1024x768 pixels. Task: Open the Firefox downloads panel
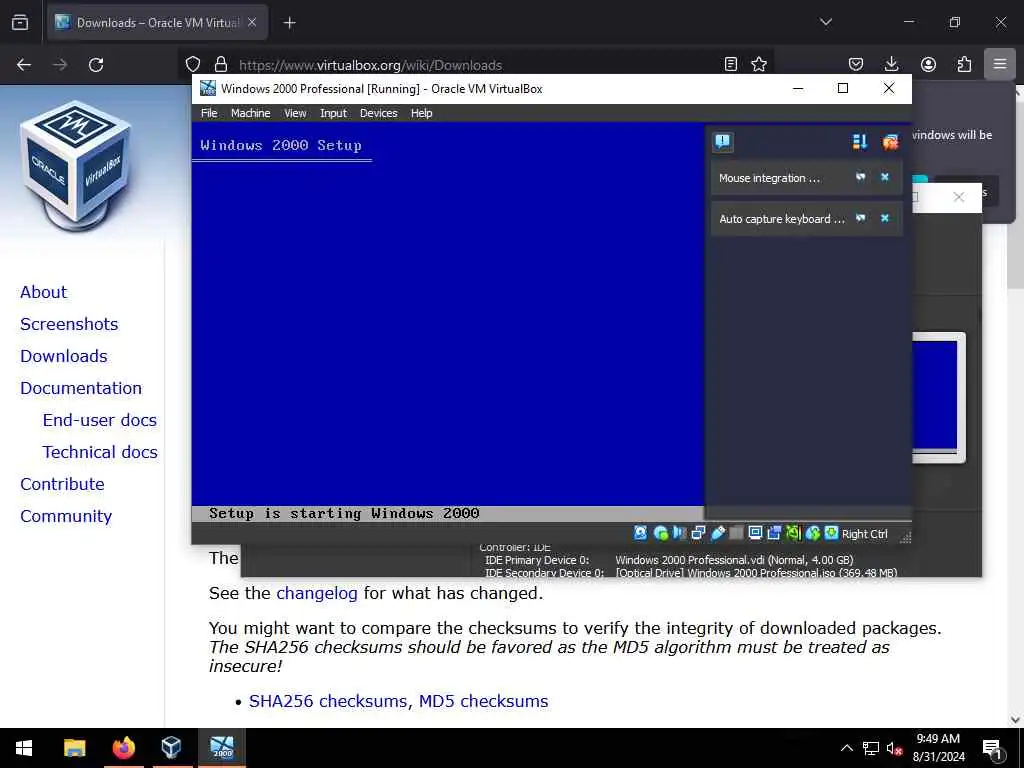point(891,64)
